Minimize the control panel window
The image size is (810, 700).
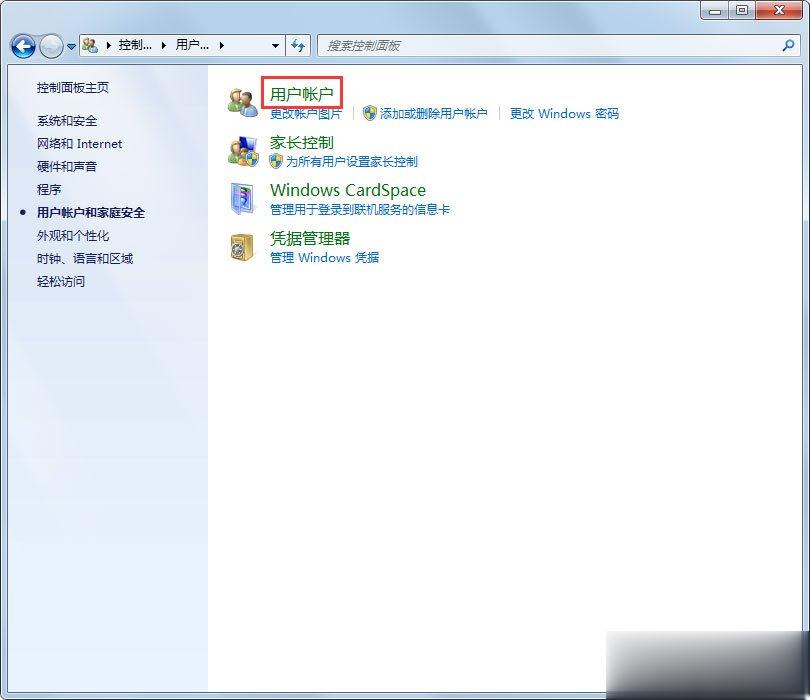pyautogui.click(x=715, y=10)
